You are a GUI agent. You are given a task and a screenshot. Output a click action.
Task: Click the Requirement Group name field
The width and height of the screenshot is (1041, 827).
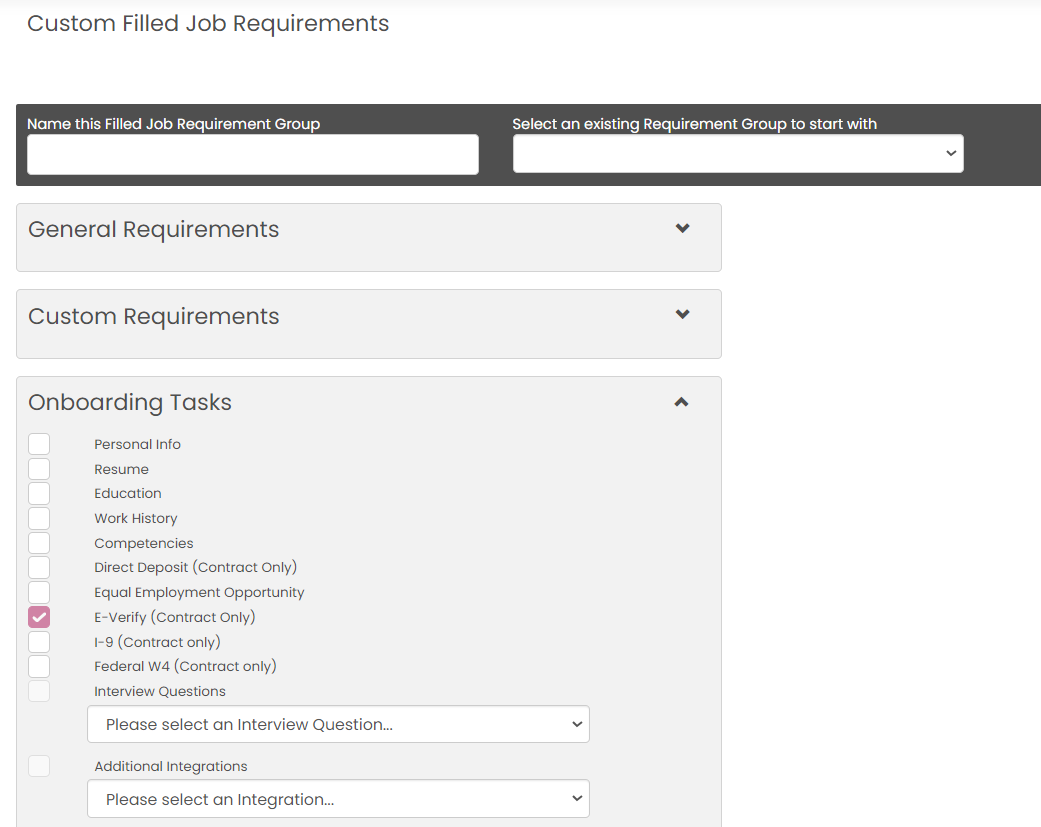coord(253,154)
